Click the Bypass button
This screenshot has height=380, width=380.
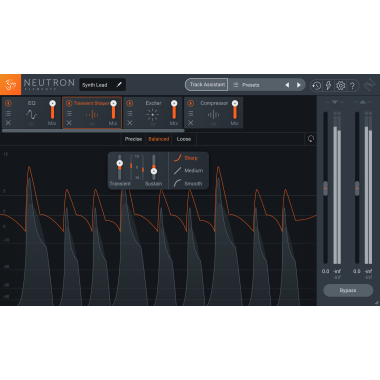click(348, 290)
